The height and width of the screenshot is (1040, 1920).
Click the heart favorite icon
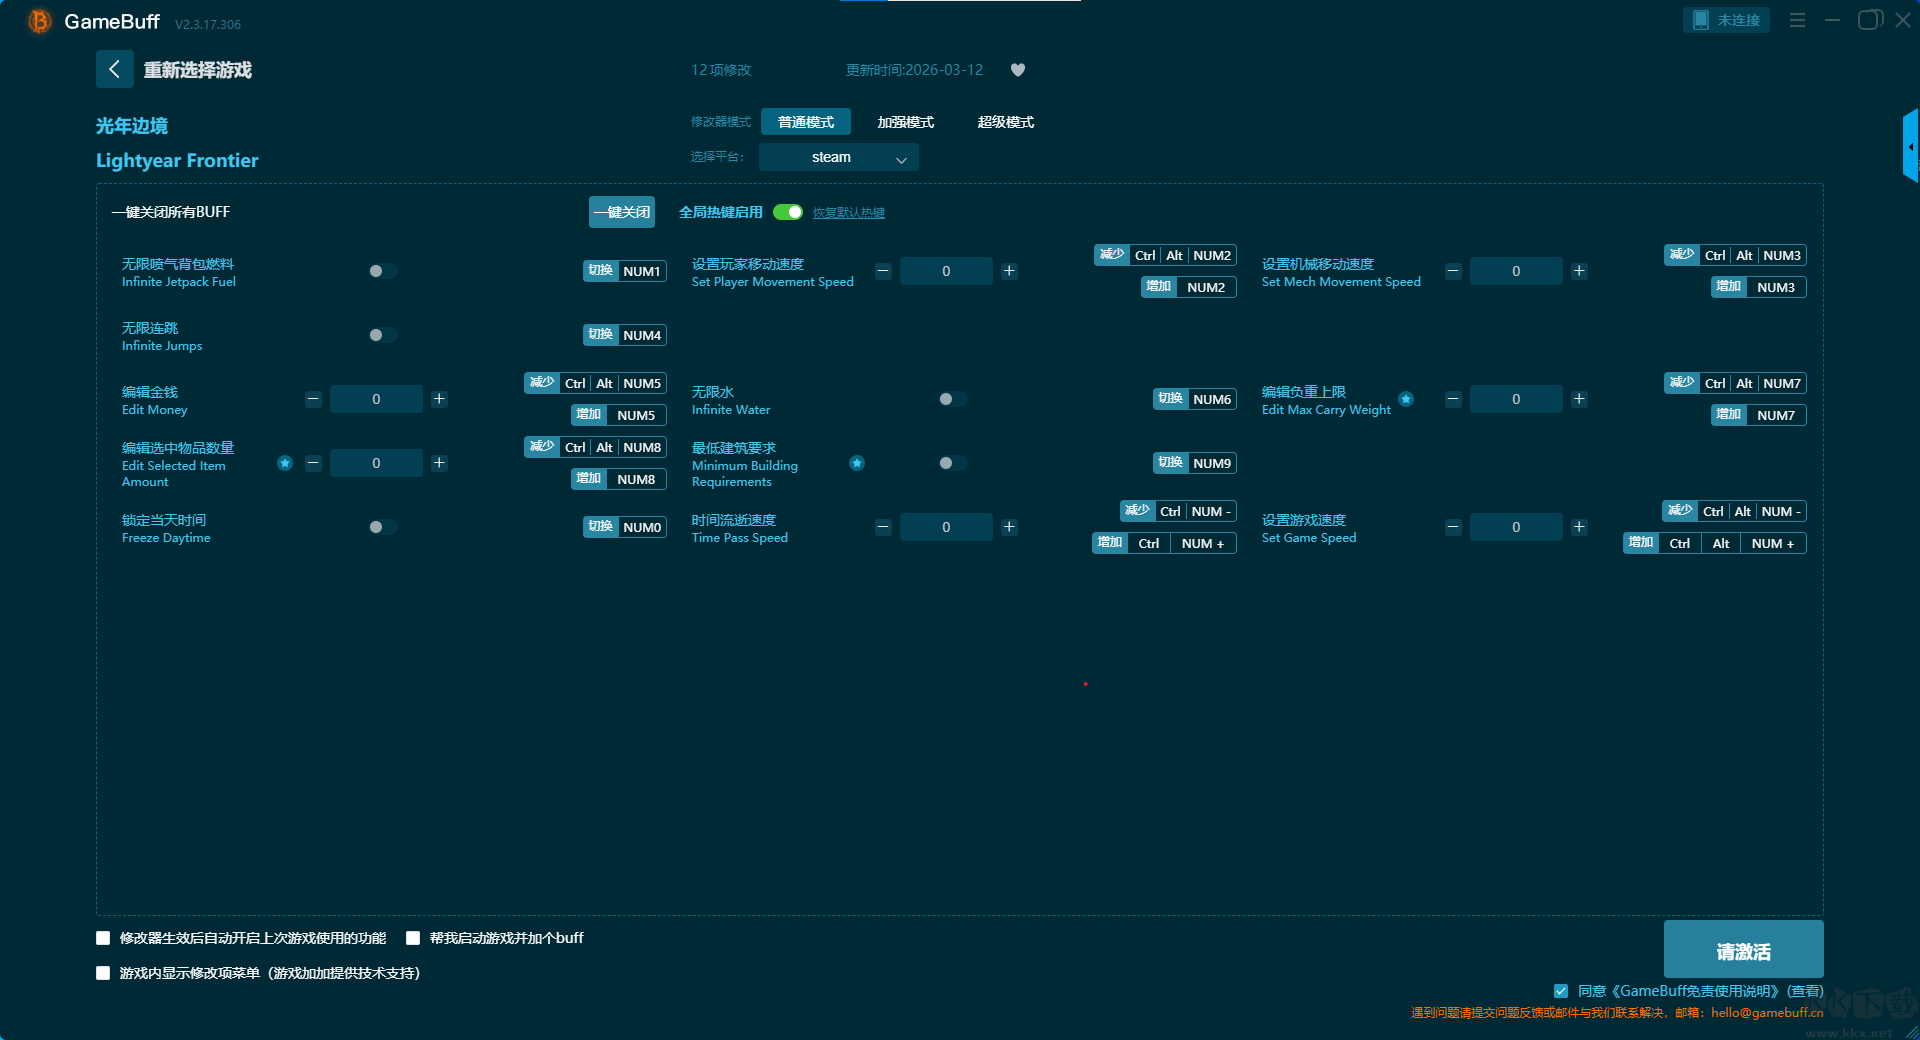tap(1018, 70)
